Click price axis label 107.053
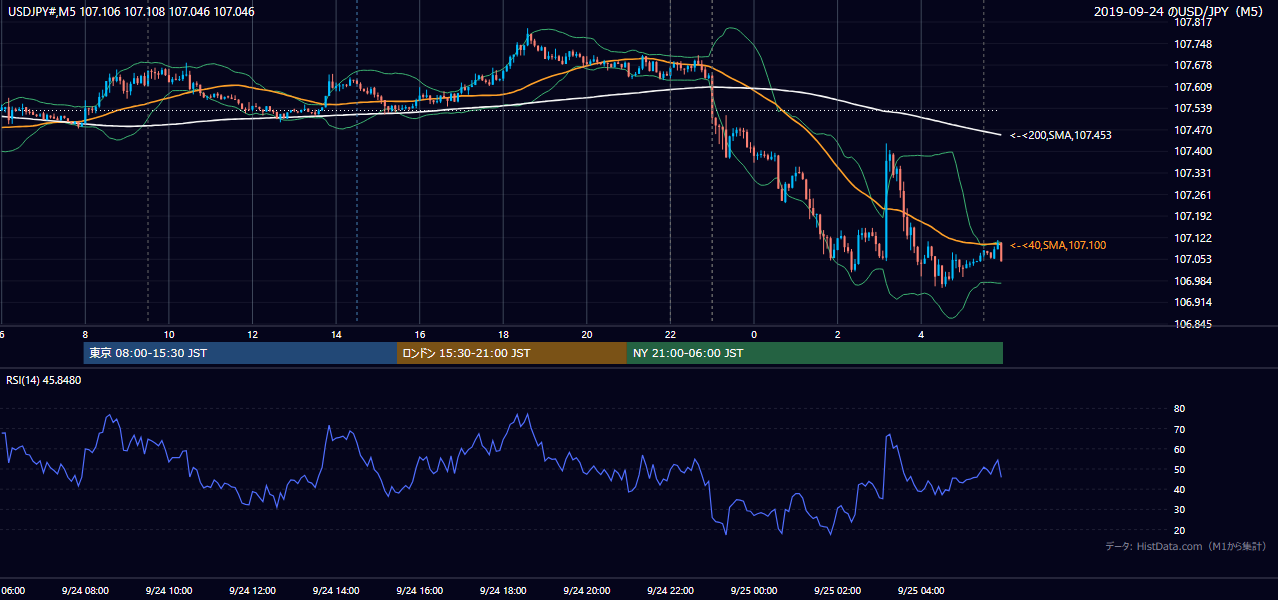Image resolution: width=1278 pixels, height=600 pixels. pos(1194,259)
